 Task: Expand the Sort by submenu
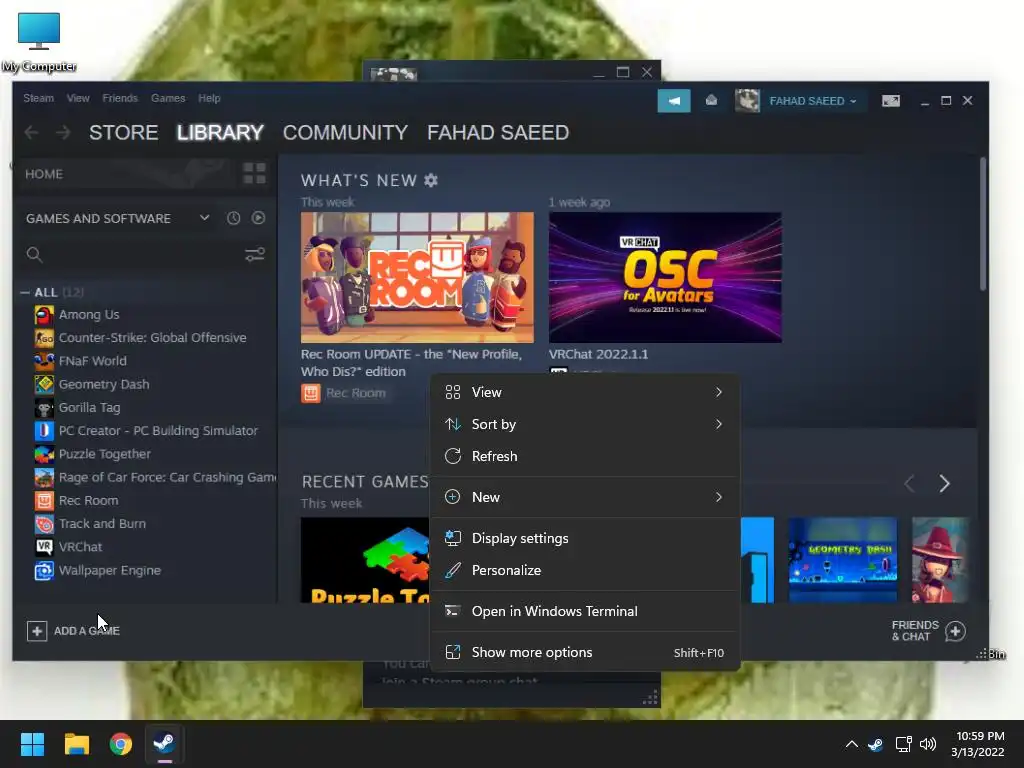pos(585,424)
